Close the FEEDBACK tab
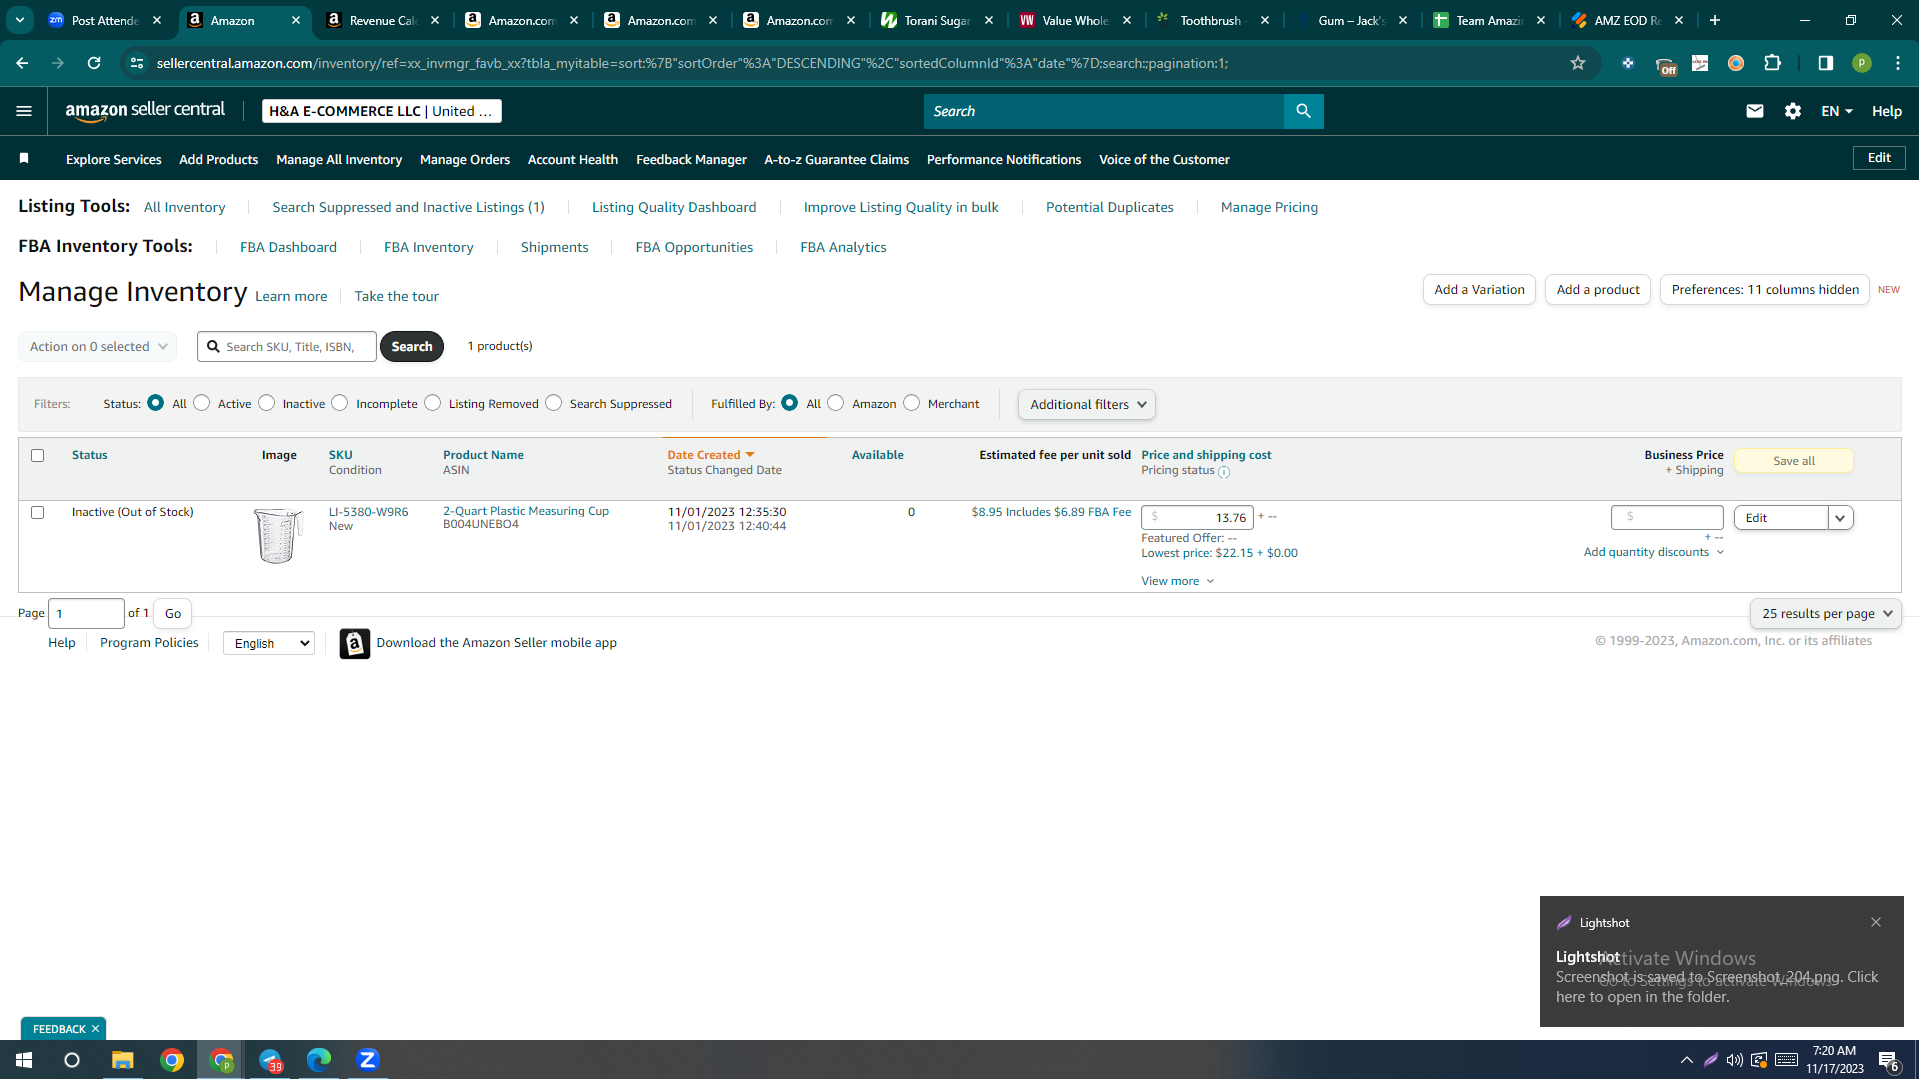This screenshot has width=1919, height=1079. click(x=95, y=1029)
